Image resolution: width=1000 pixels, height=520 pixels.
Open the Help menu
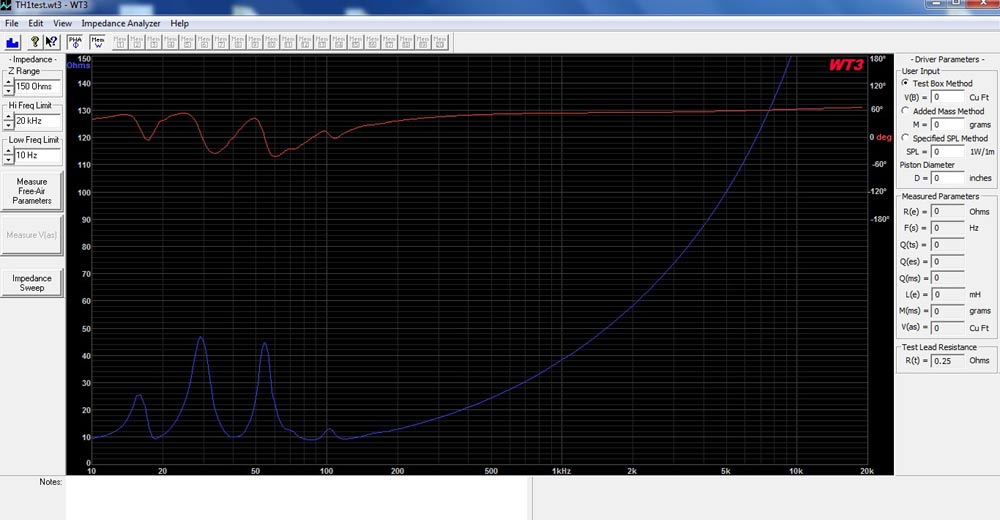tap(179, 23)
